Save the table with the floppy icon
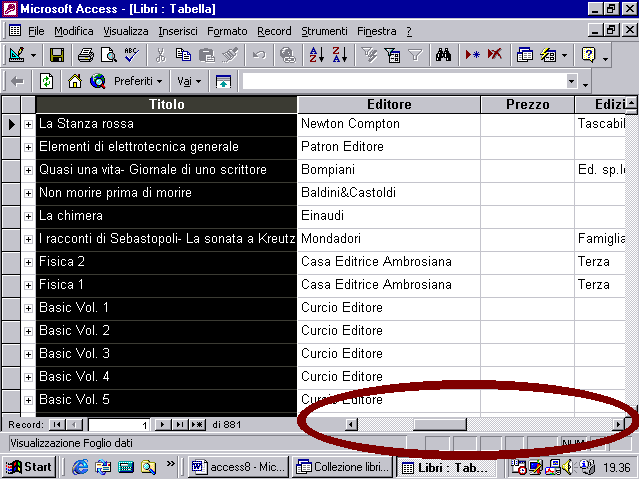This screenshot has width=639, height=479. click(57, 55)
